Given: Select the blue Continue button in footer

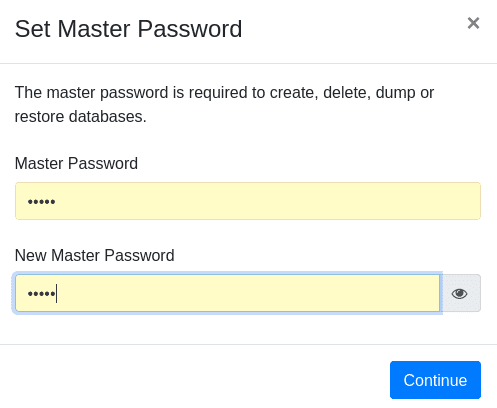Looking at the screenshot, I should pos(435,380).
